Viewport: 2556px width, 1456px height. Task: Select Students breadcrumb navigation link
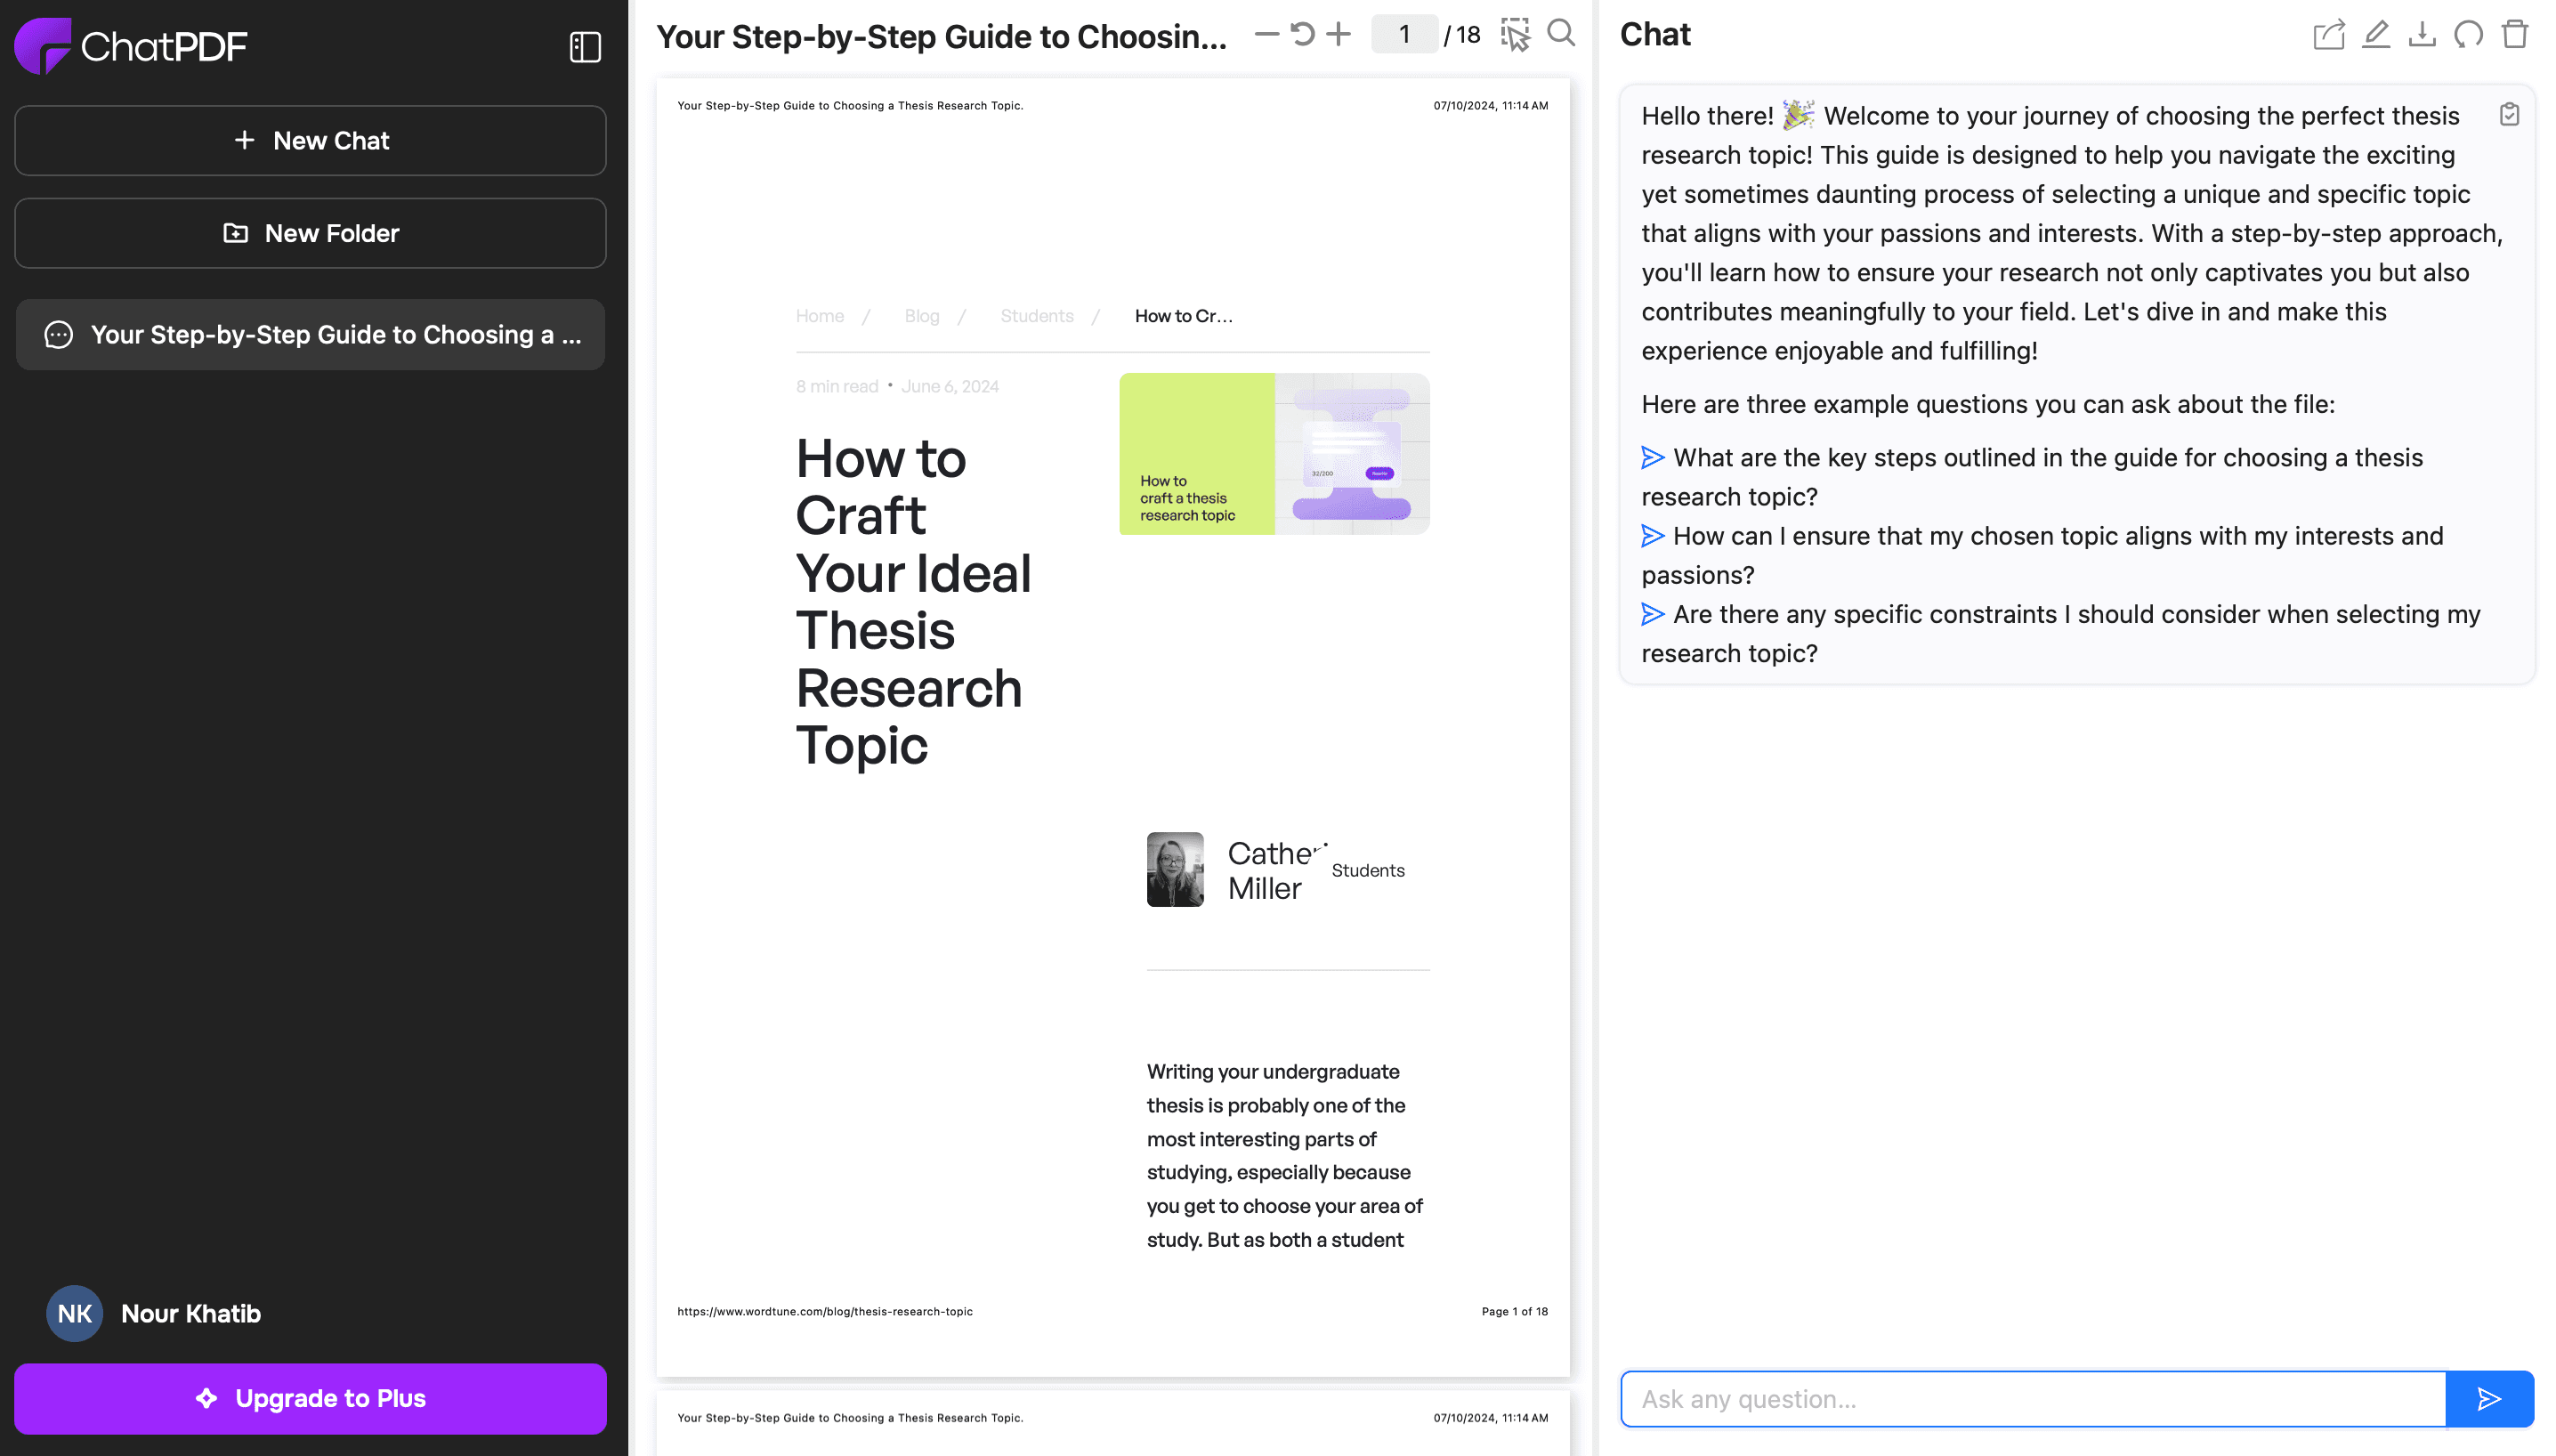pos(1038,314)
